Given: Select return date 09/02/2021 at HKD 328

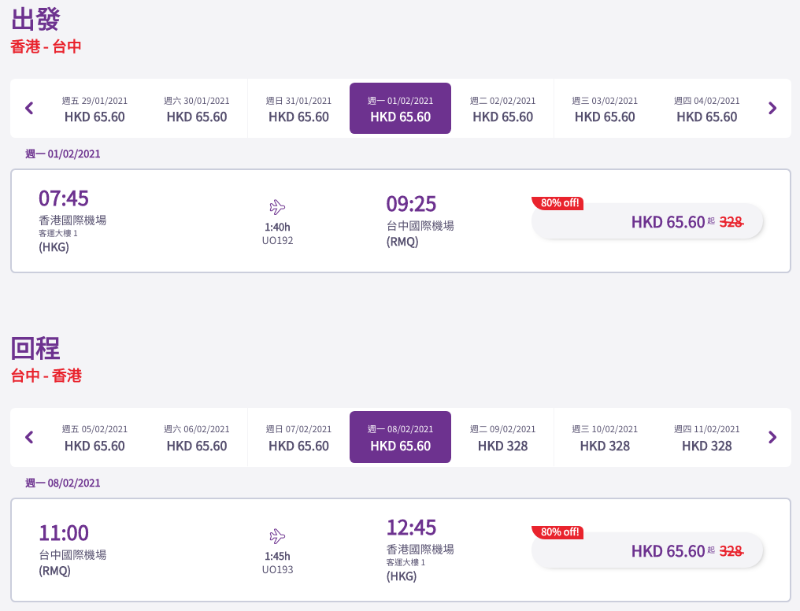Looking at the screenshot, I should (x=503, y=438).
